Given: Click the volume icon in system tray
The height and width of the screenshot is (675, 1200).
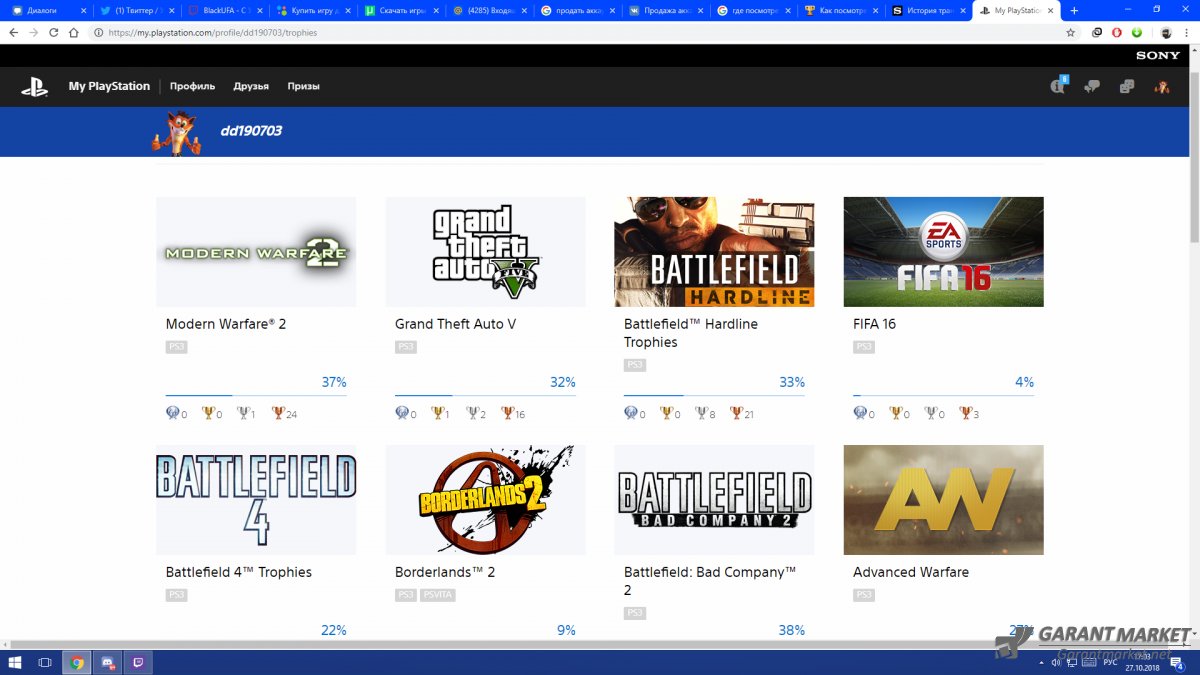Looking at the screenshot, I should 1056,662.
